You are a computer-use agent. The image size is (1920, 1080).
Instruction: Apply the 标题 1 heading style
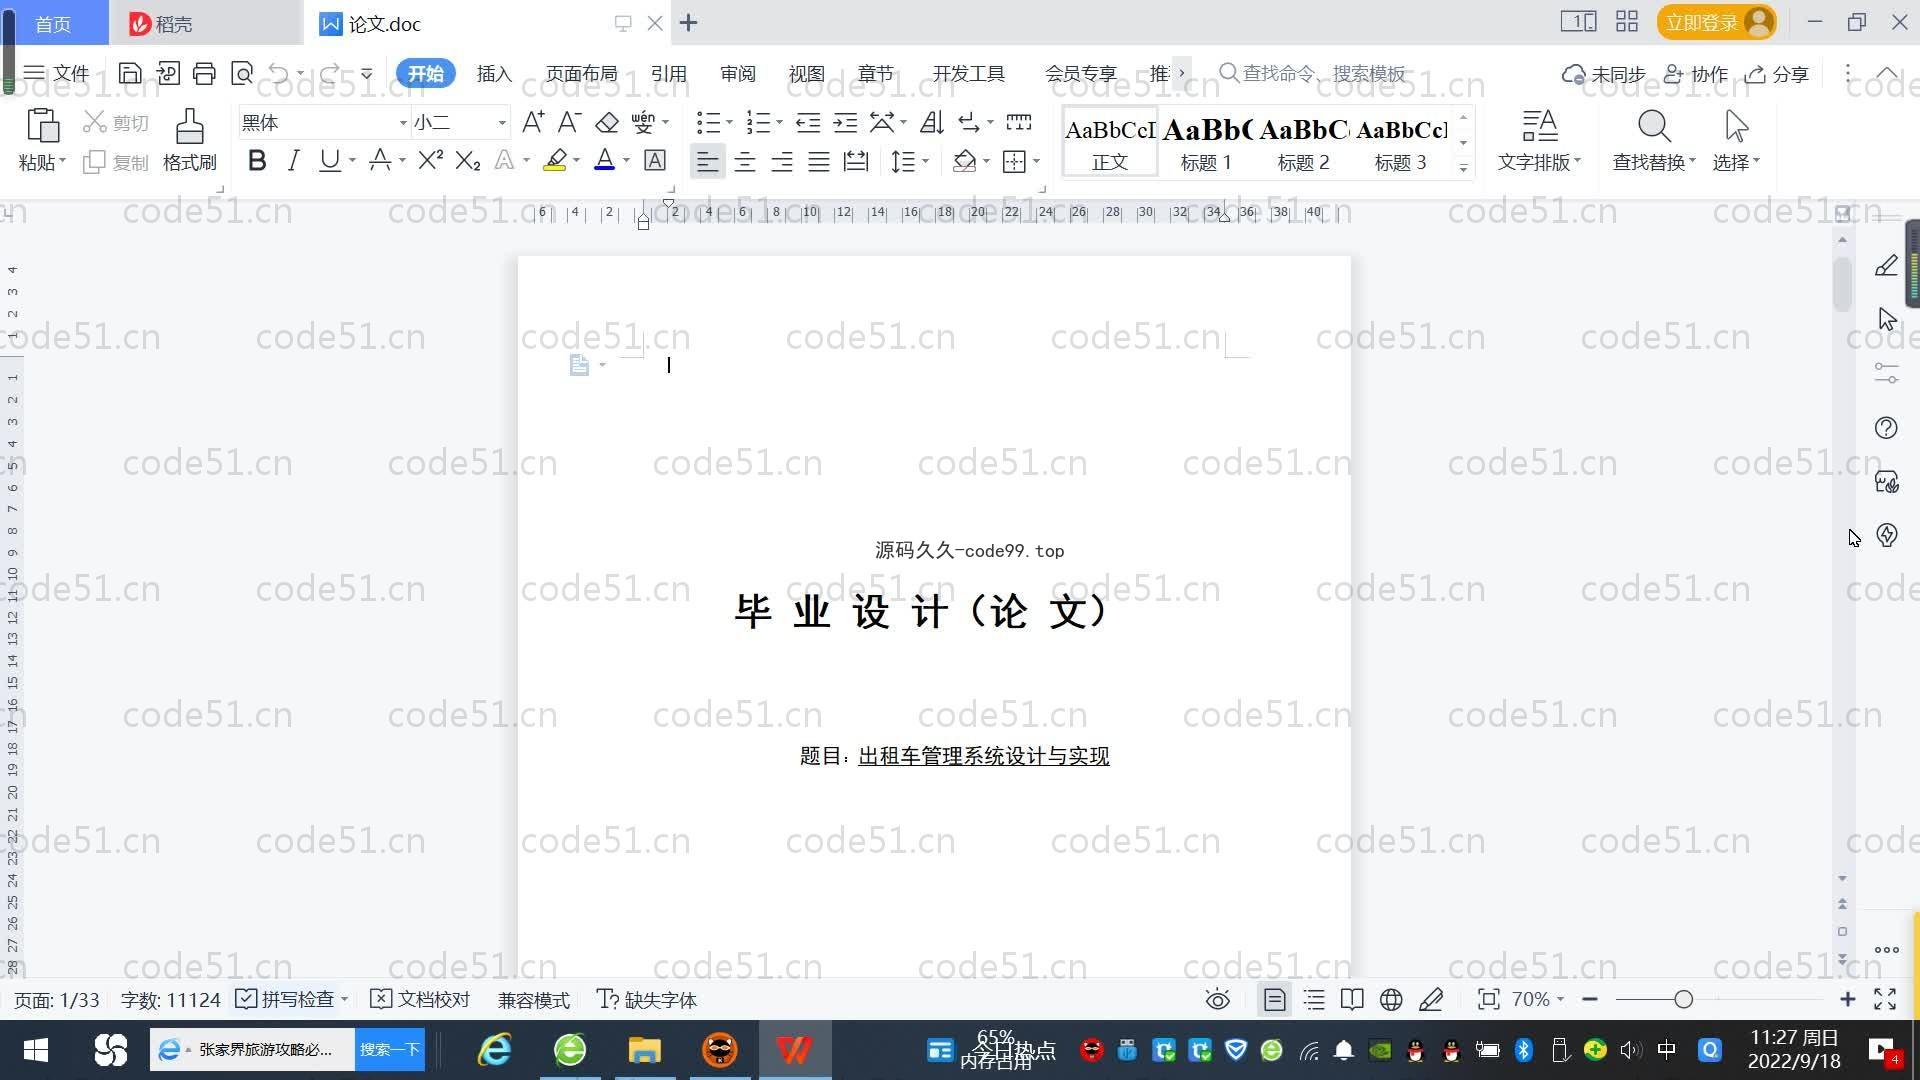[1206, 144]
